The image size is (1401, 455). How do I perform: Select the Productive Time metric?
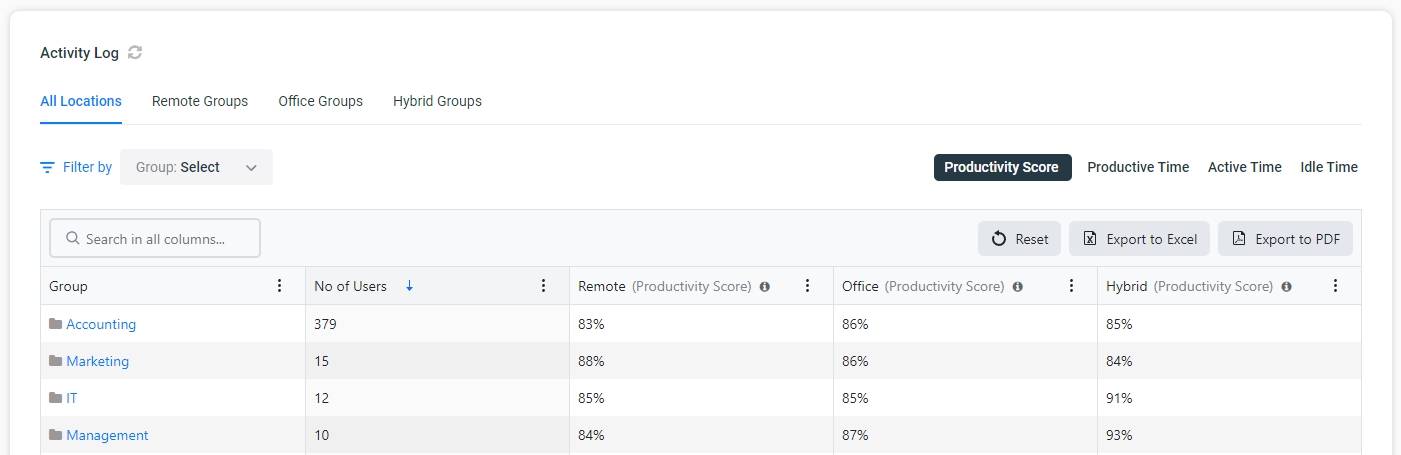[x=1138, y=167]
